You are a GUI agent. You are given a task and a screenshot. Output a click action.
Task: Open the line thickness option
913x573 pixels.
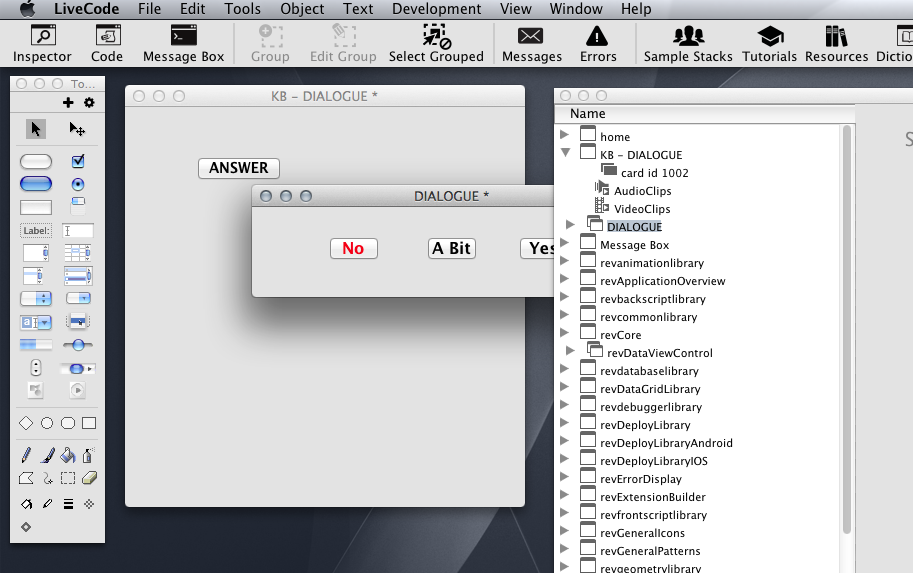click(68, 504)
